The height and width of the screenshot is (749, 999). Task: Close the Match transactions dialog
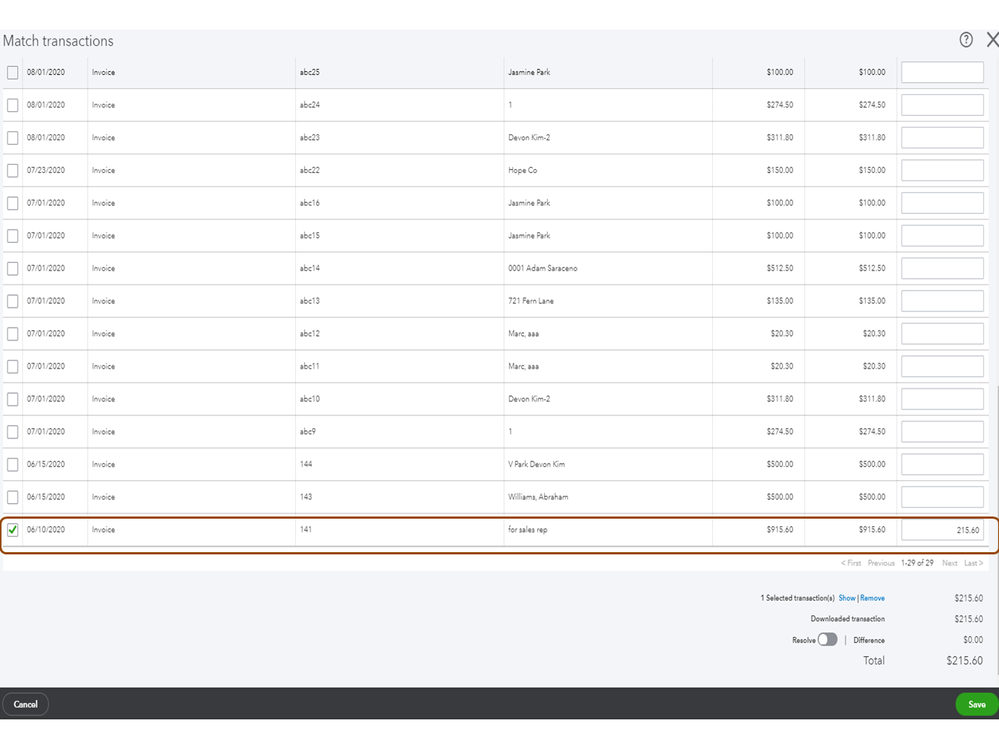[992, 40]
